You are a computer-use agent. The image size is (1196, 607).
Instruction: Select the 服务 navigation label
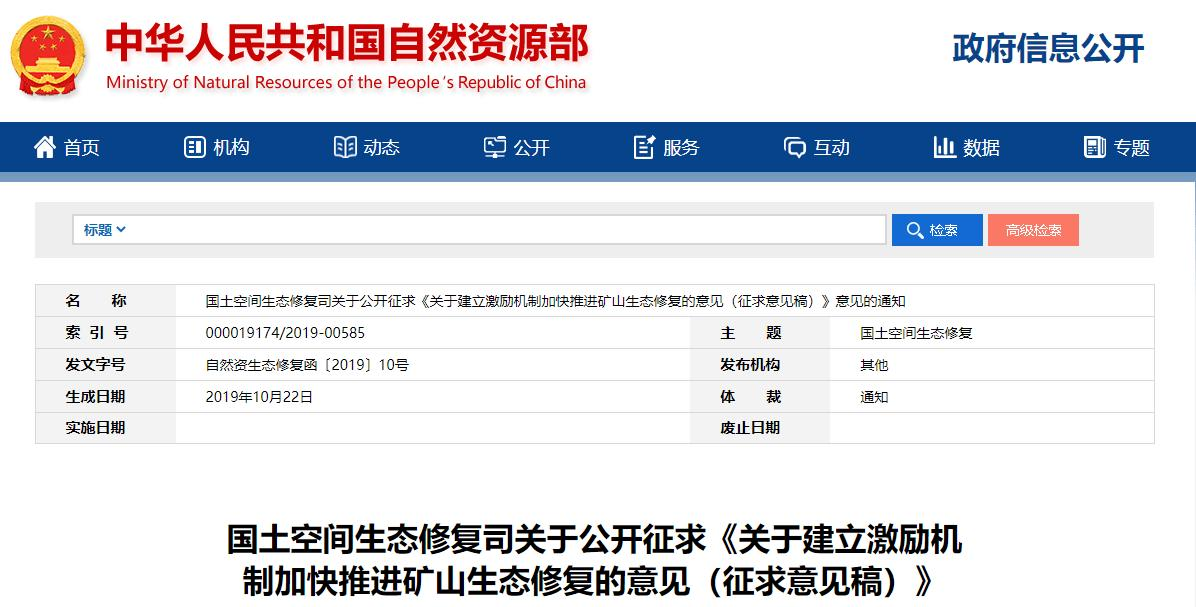pos(681,148)
